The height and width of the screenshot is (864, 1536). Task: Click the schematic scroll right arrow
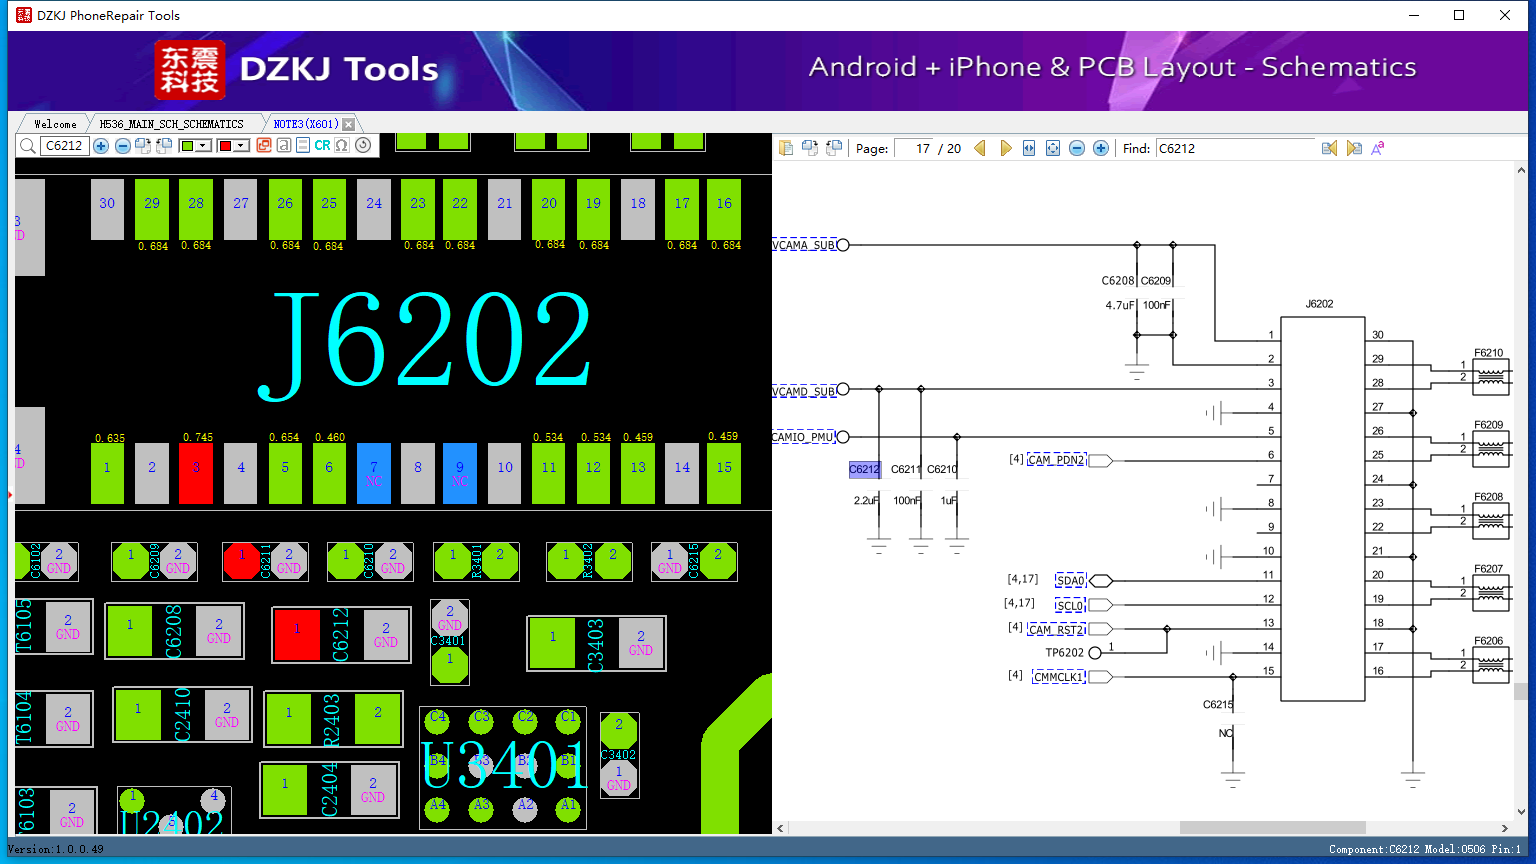[x=1504, y=828]
